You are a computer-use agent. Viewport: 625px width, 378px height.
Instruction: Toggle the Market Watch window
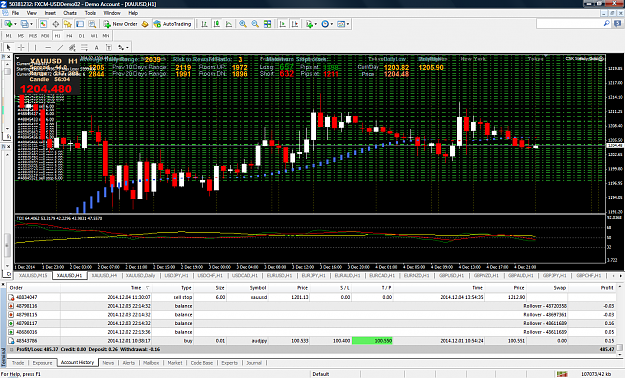tap(43, 24)
